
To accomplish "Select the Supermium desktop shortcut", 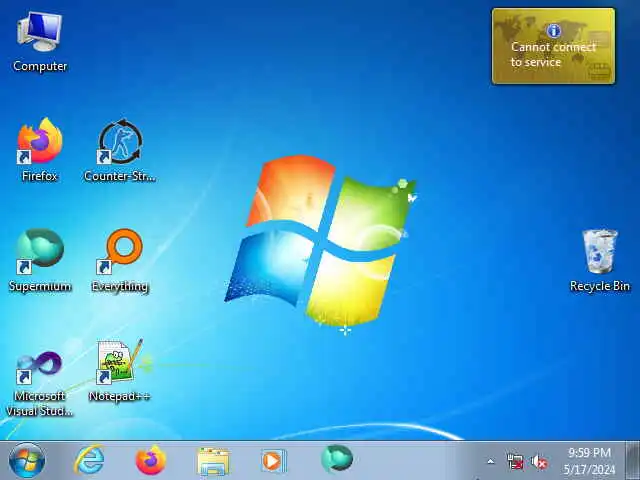I will (40, 260).
